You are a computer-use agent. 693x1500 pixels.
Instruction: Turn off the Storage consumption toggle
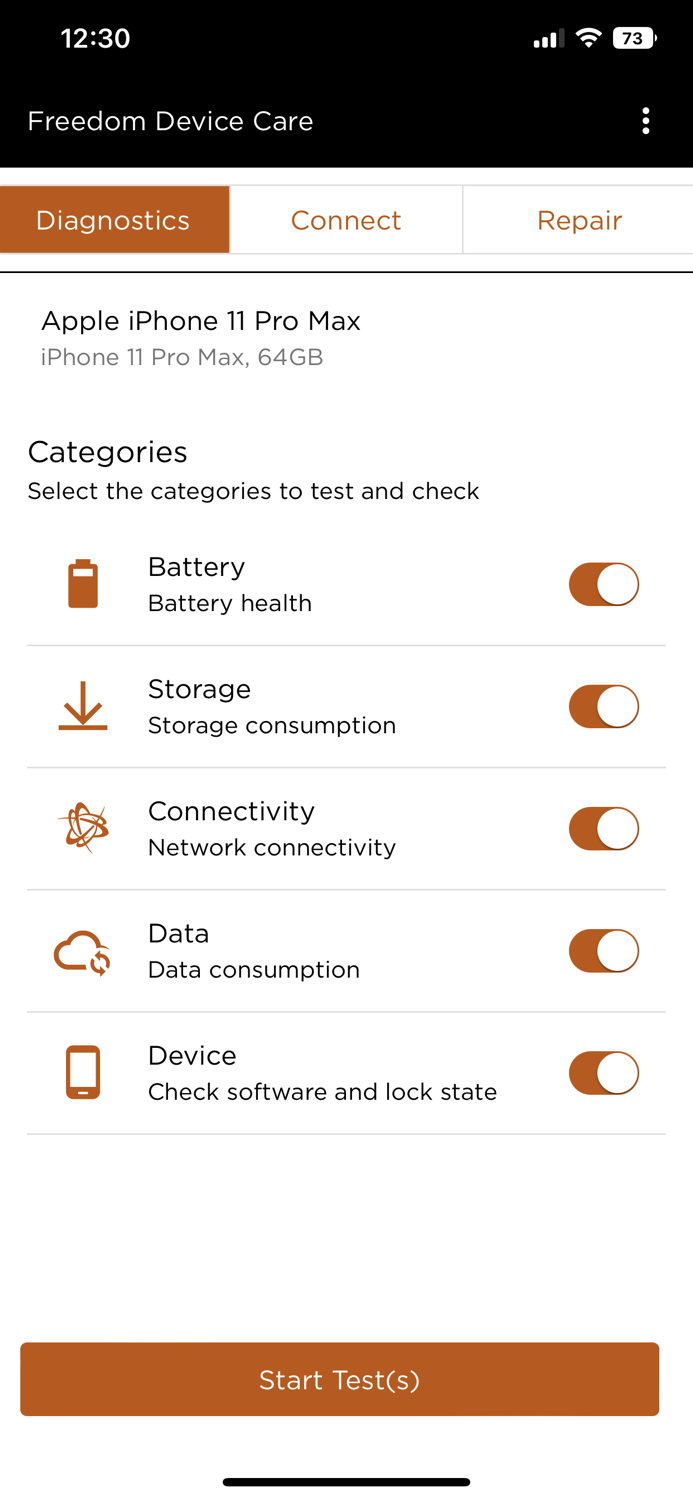coord(604,706)
